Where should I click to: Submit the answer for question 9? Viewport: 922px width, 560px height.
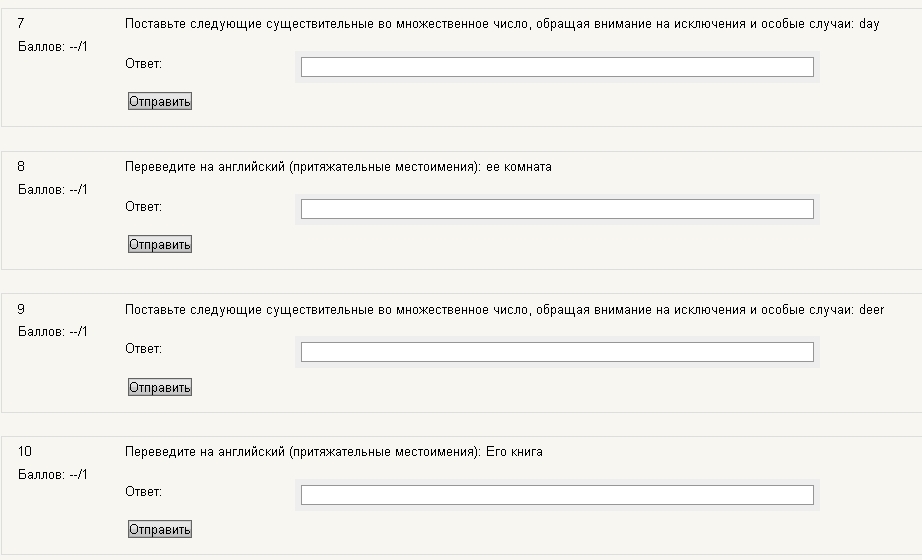160,387
